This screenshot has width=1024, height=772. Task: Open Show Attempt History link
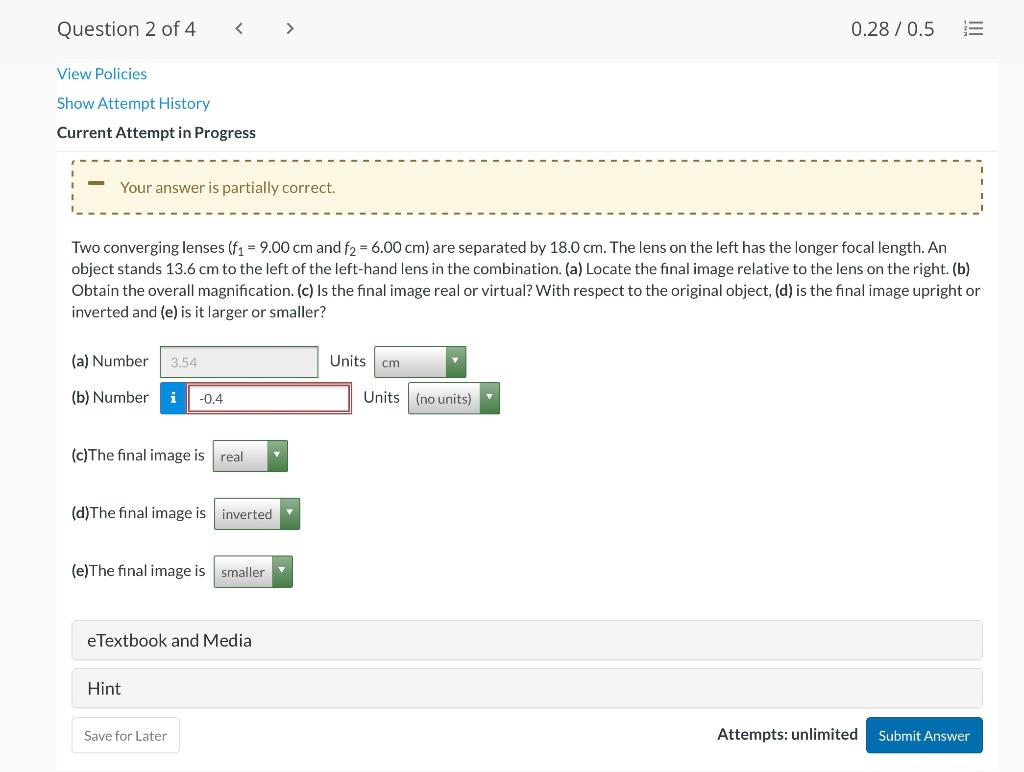click(133, 103)
